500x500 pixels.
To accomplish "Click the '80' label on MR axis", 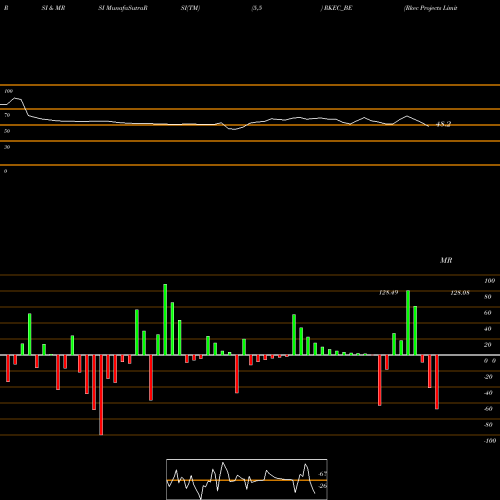I will tap(488, 297).
